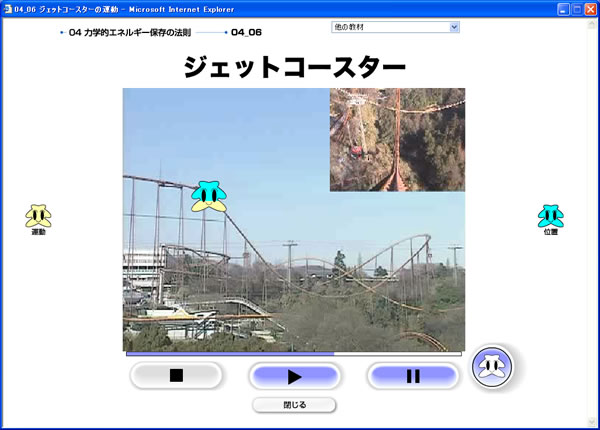Click the overhead inset video in corner
The height and width of the screenshot is (430, 600).
click(397, 139)
